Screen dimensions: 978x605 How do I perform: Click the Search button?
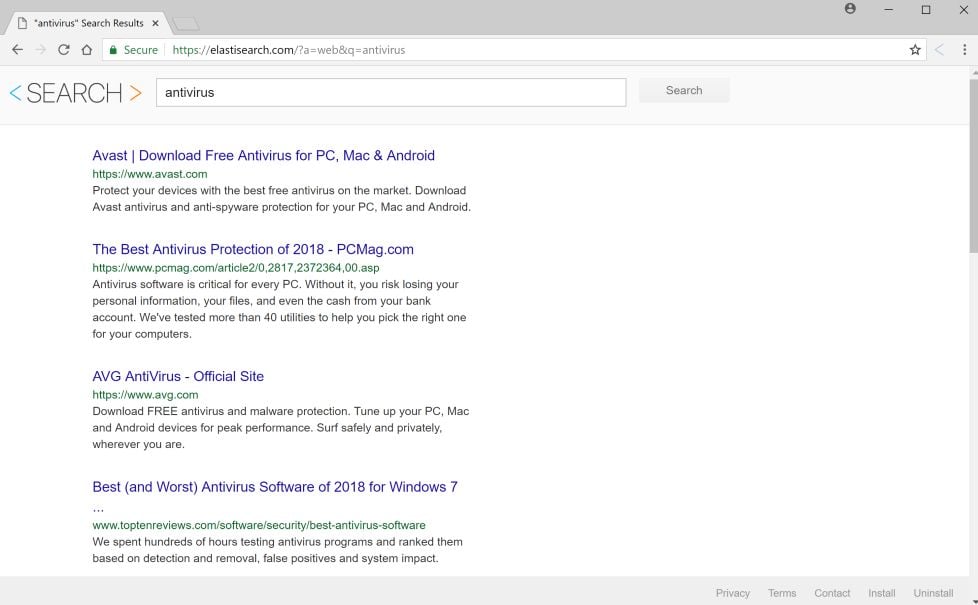coord(684,90)
